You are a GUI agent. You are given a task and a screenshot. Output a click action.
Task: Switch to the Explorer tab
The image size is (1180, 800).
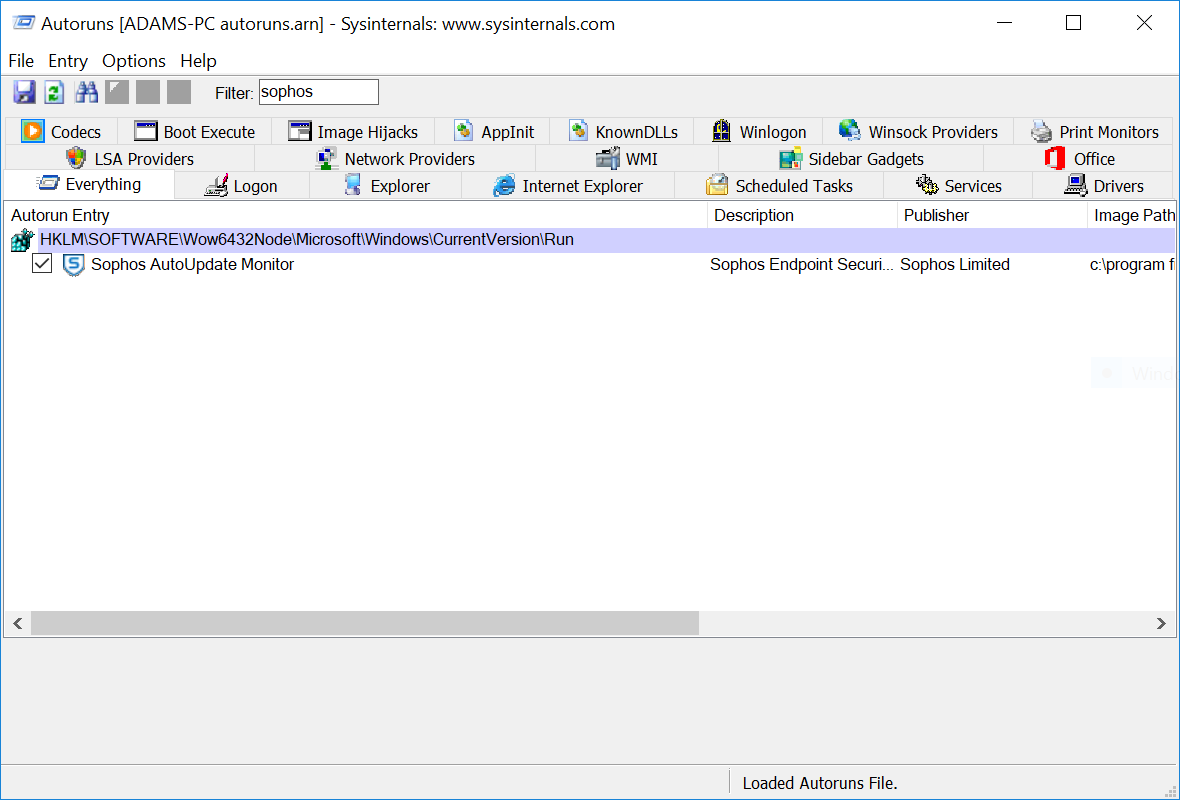(385, 186)
